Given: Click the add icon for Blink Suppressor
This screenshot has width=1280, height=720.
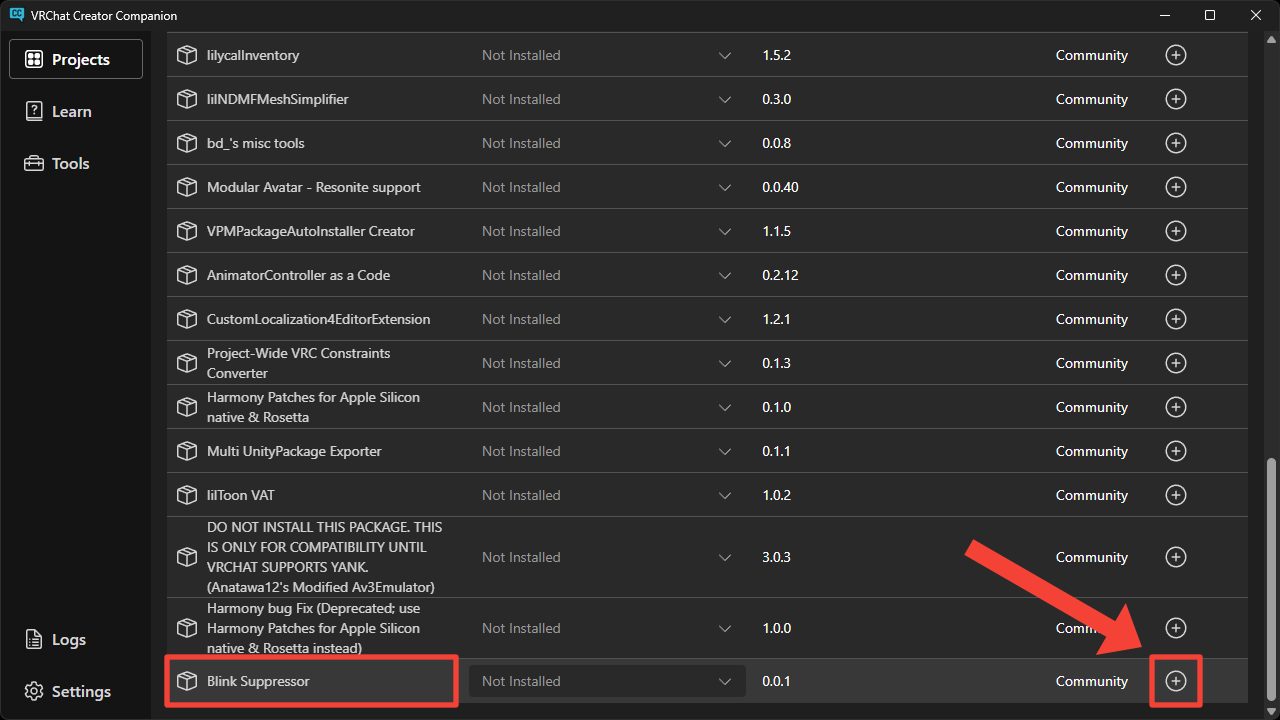Looking at the screenshot, I should point(1176,681).
